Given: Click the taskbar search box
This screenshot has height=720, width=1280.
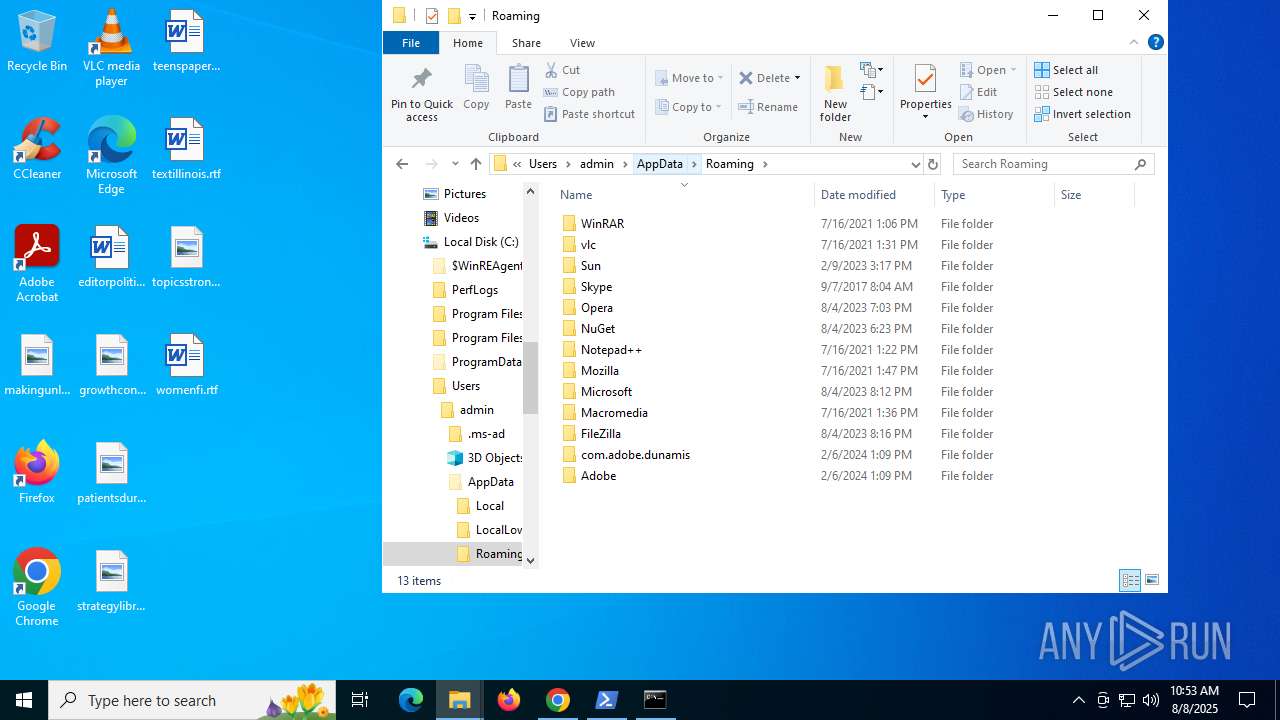Looking at the screenshot, I should click(x=193, y=700).
